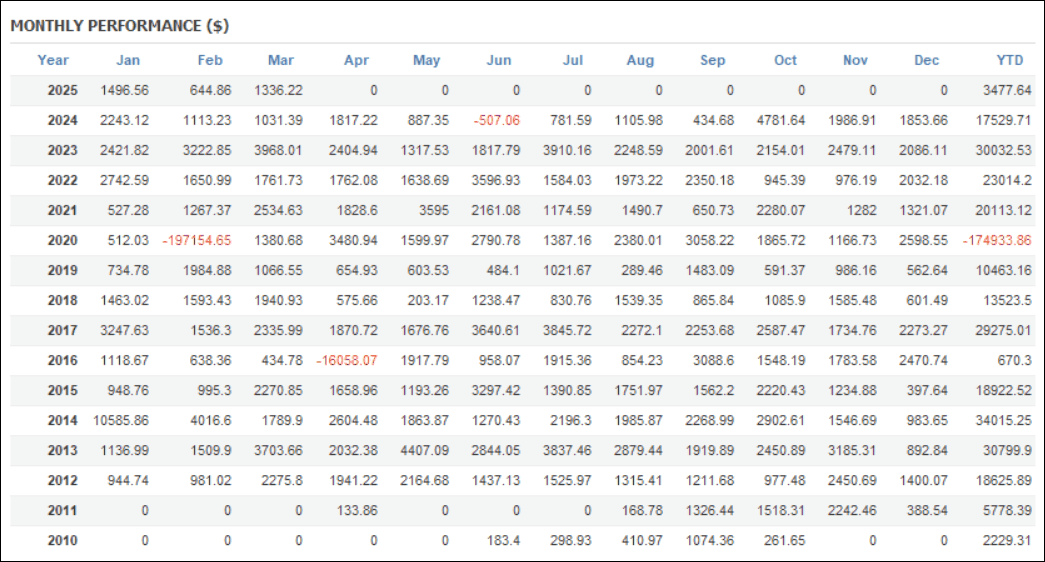The width and height of the screenshot is (1045, 562).
Task: Click the red -16058.07 April 2016 value
Action: tap(347, 360)
